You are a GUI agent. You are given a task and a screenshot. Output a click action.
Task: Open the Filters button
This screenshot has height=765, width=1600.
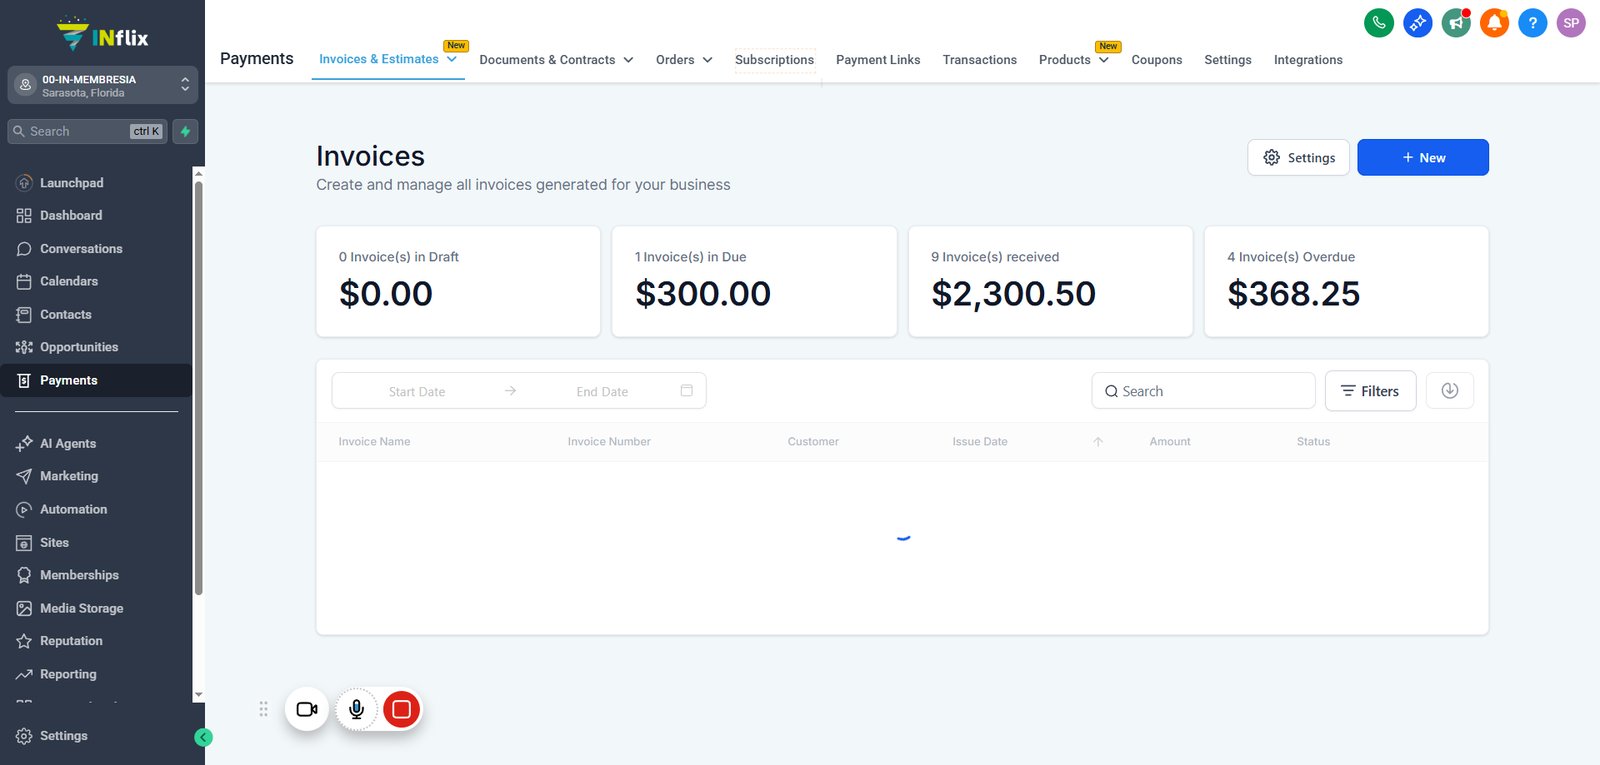[1370, 391]
